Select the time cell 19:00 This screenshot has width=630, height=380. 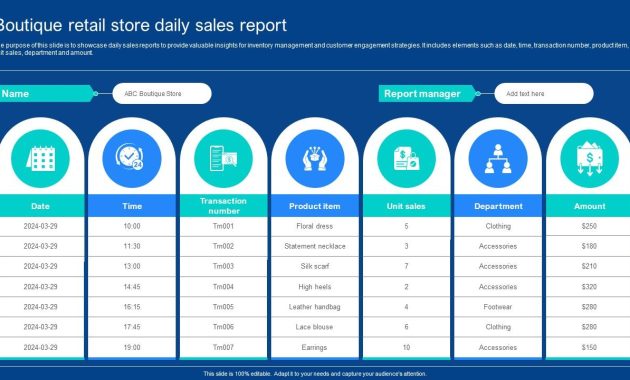[x=132, y=347]
